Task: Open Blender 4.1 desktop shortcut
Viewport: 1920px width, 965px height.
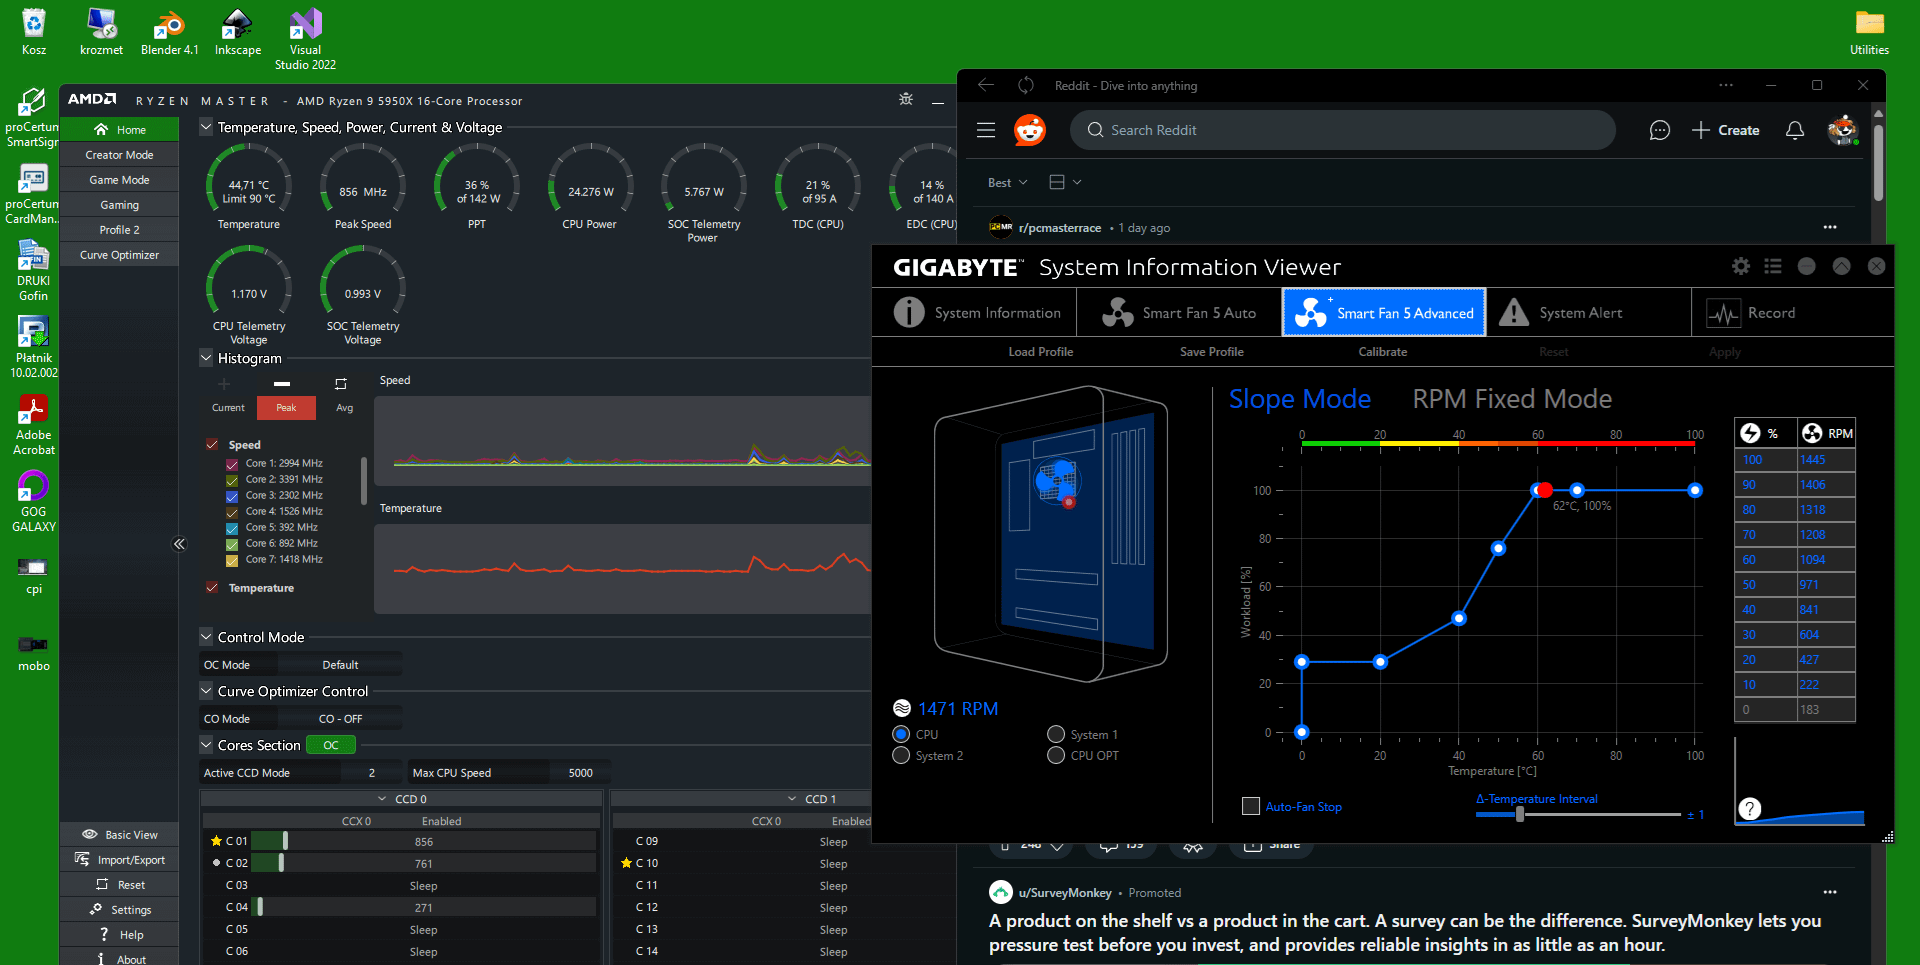Action: 169,31
